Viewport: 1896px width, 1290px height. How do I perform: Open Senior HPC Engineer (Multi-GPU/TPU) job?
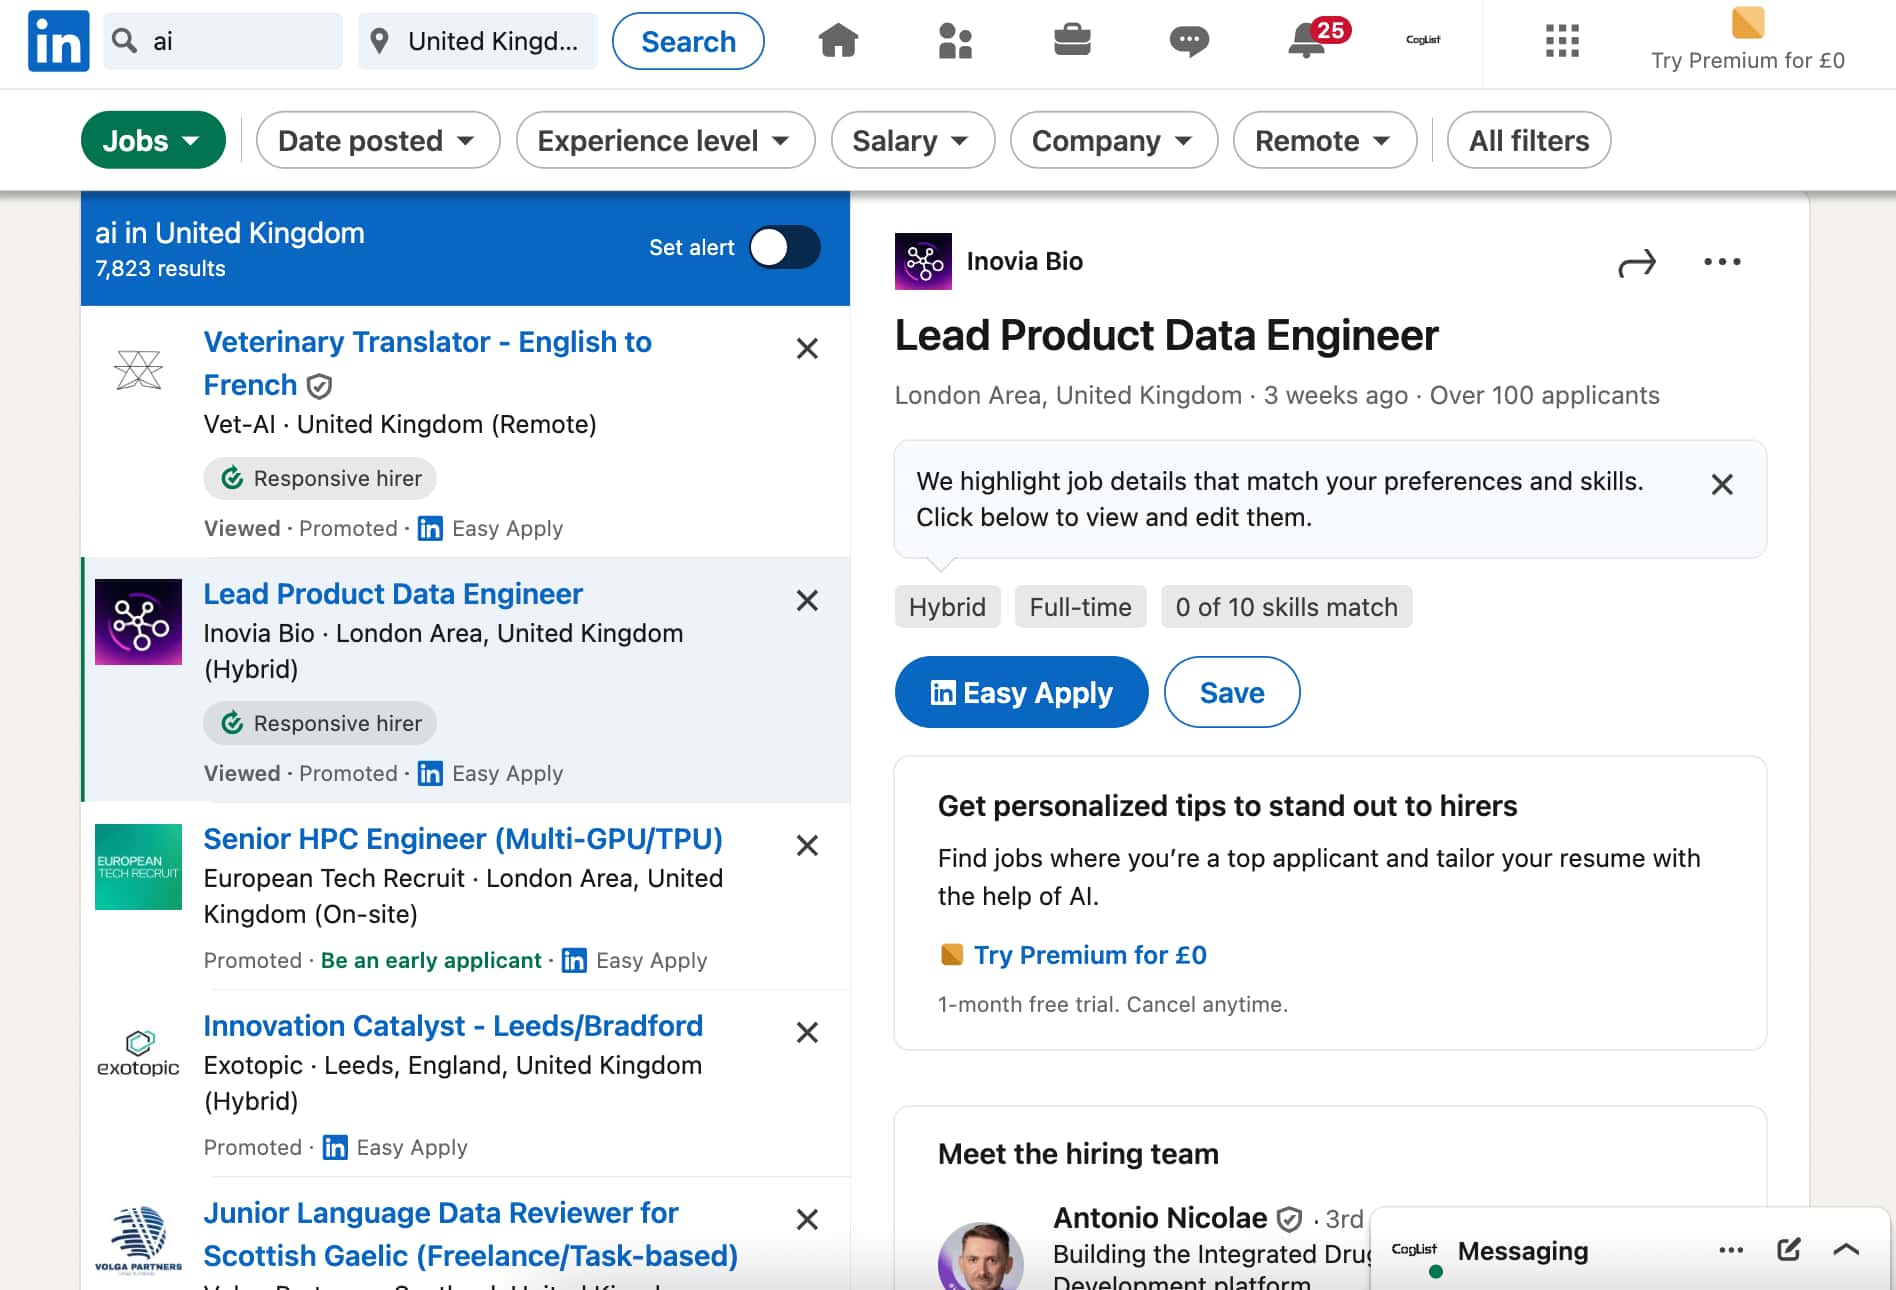463,839
